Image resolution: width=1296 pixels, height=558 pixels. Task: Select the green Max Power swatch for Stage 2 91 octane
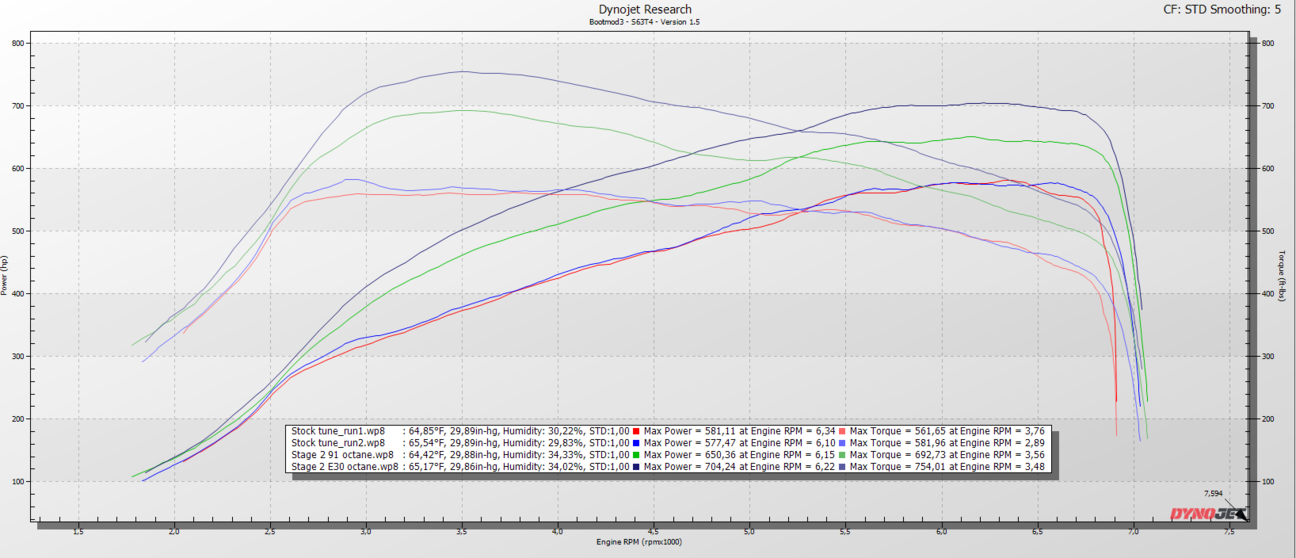tap(636, 454)
